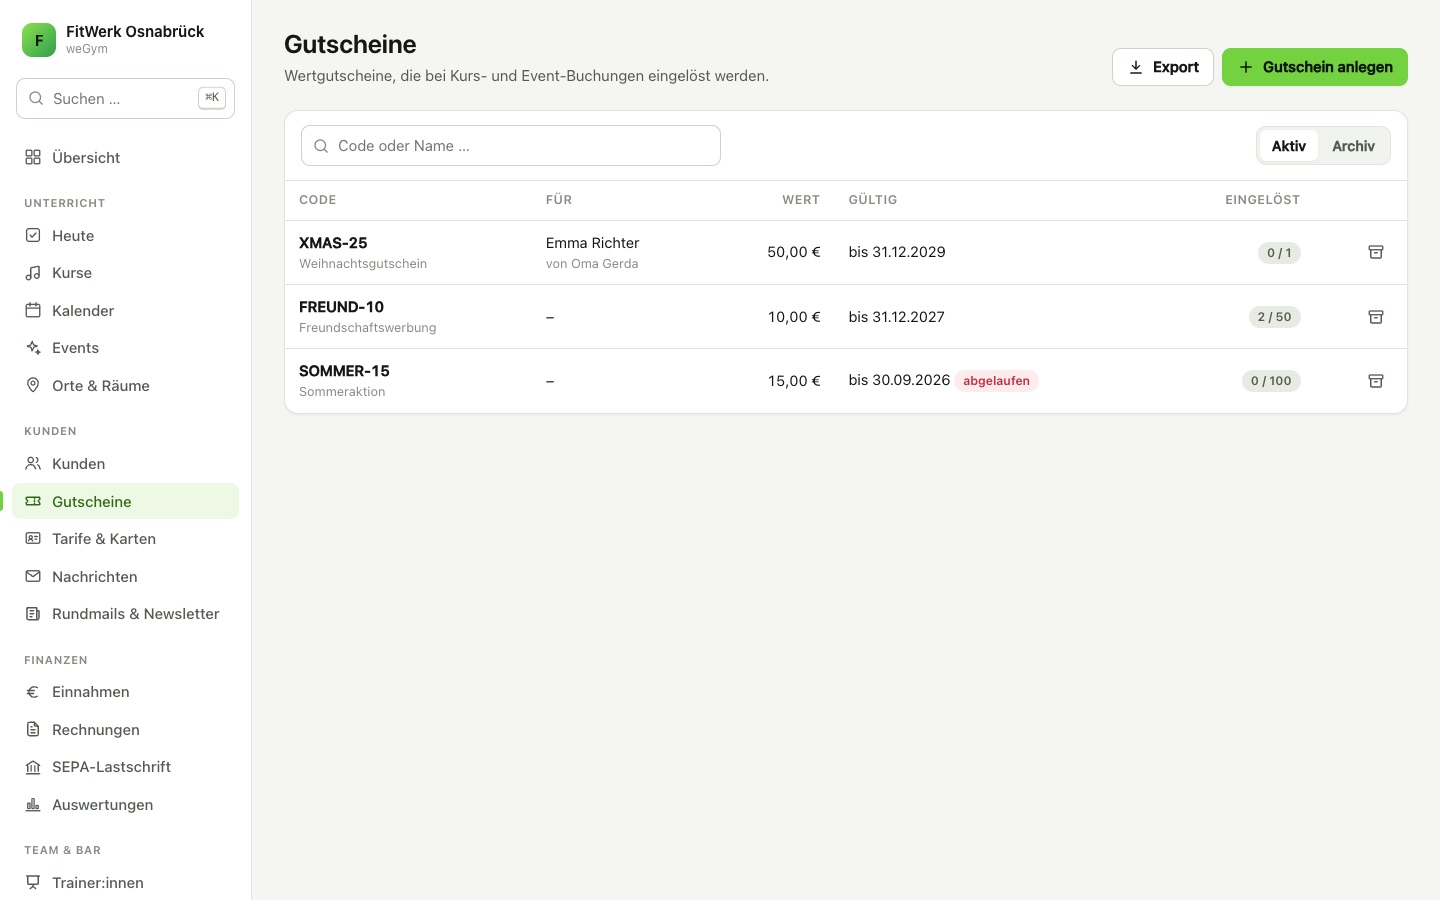Click the Events sparkle icon
The image size is (1440, 900).
click(33, 348)
